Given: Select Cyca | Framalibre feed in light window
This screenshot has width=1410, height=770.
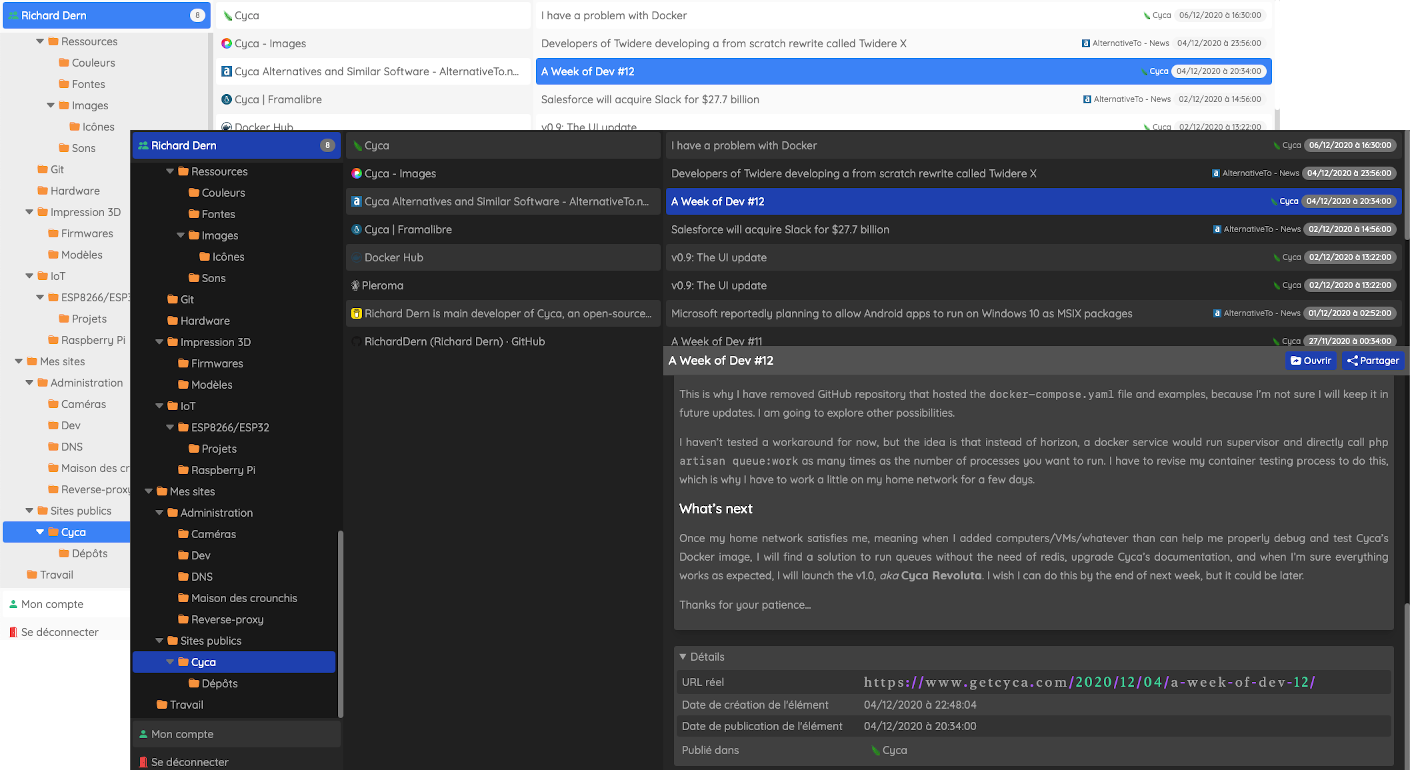Looking at the screenshot, I should point(373,100).
